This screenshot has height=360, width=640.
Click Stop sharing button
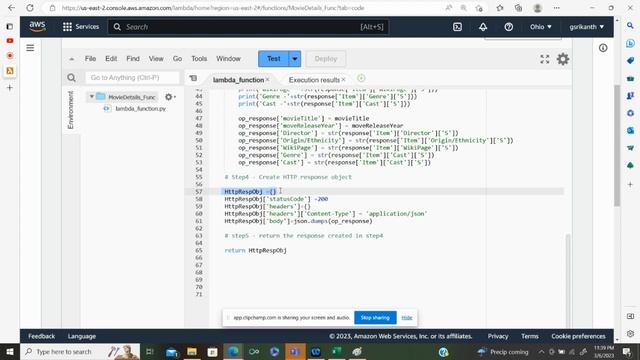[x=375, y=318]
